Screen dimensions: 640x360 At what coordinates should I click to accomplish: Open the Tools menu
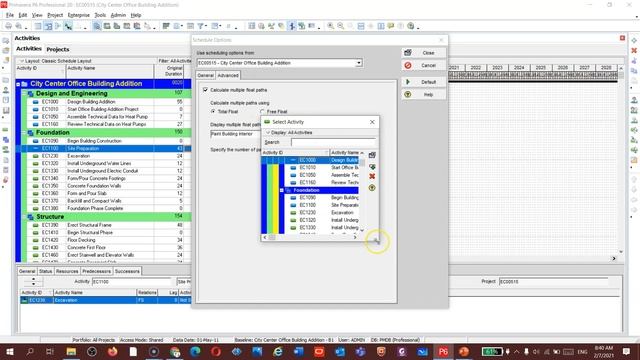pos(100,15)
